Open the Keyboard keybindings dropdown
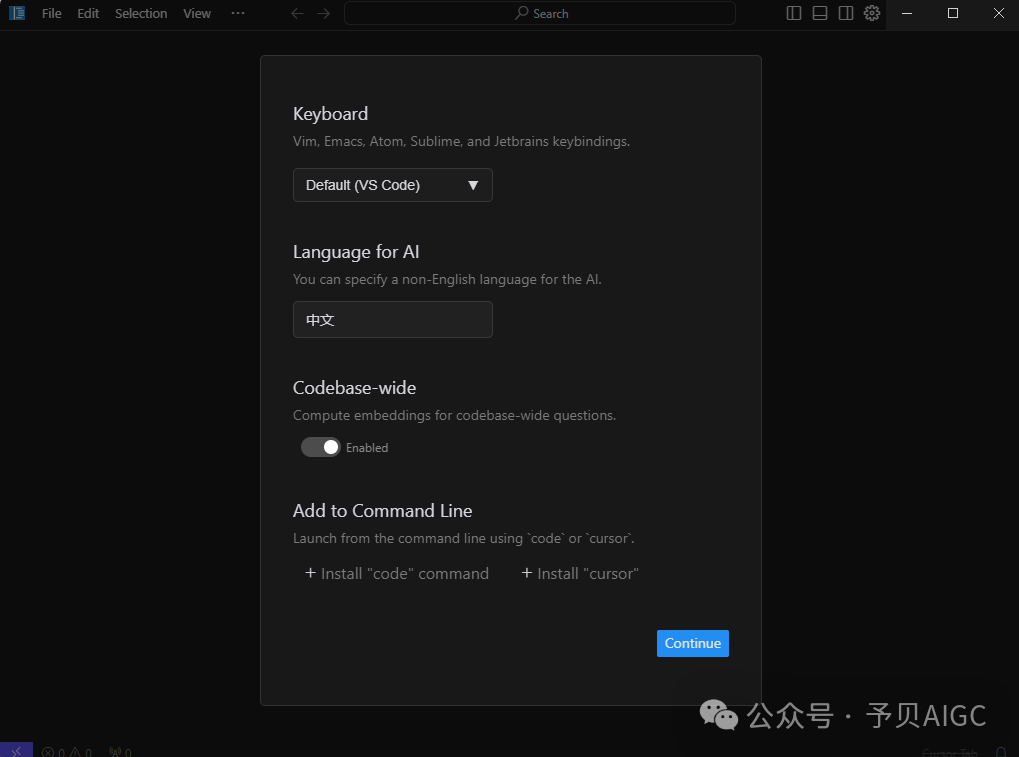Viewport: 1019px width, 757px height. tap(393, 185)
